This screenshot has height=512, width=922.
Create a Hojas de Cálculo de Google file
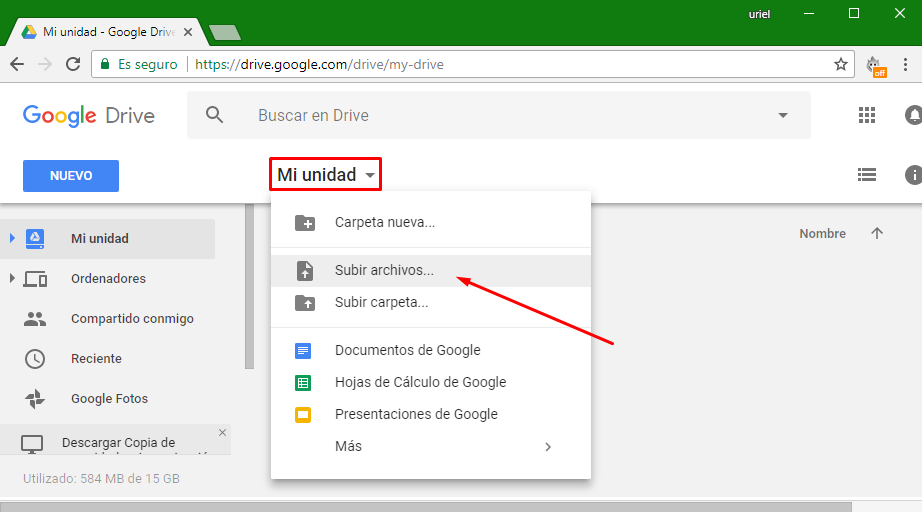click(431, 383)
